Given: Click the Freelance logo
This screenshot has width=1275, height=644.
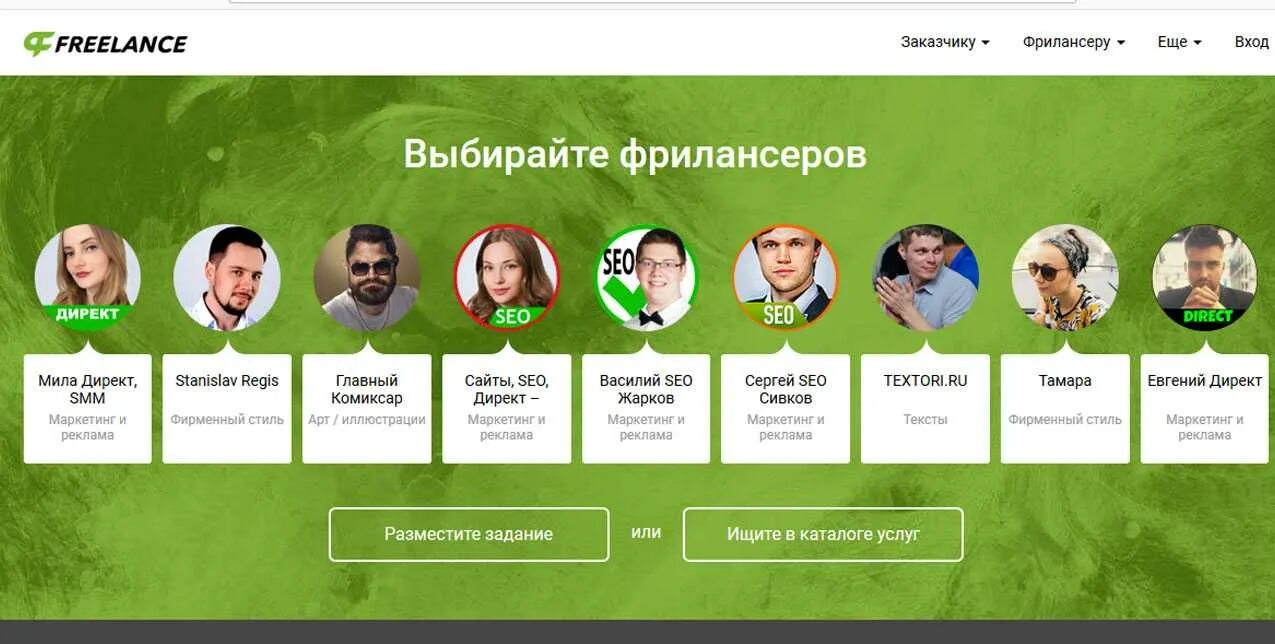Looking at the screenshot, I should tap(105, 43).
